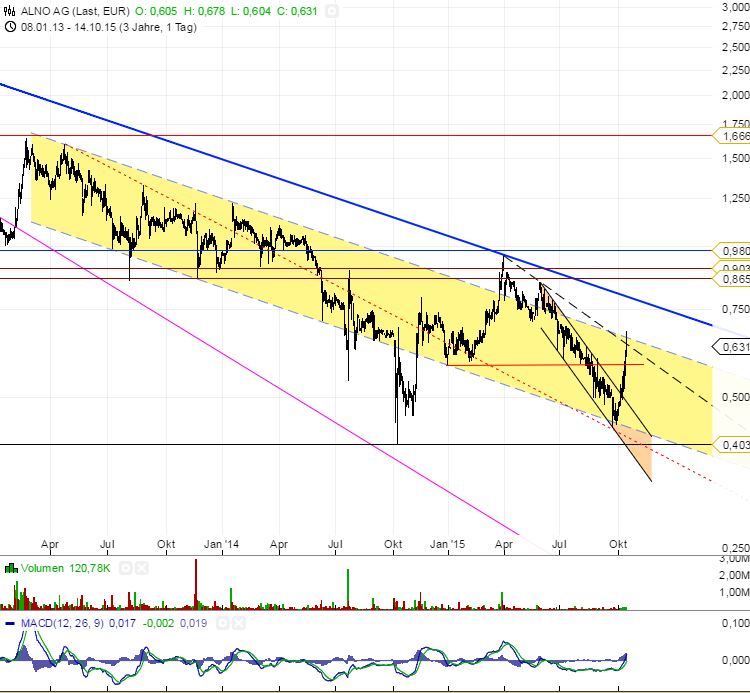Click the 1,250 price axis label
This screenshot has height=693, width=750.
735,198
